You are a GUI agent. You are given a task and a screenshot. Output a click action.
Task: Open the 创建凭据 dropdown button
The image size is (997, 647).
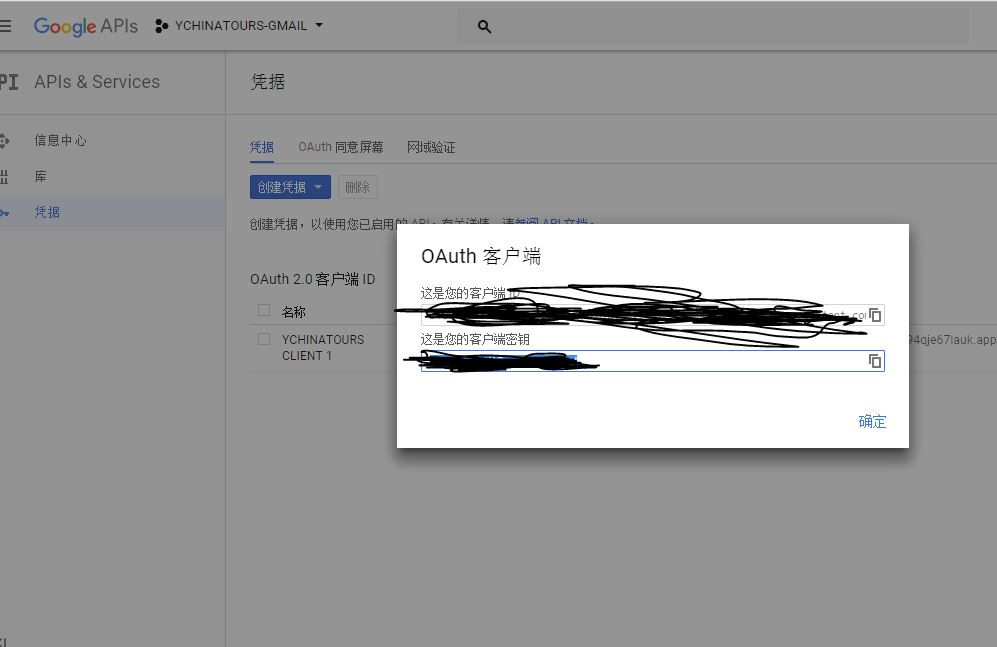point(290,187)
